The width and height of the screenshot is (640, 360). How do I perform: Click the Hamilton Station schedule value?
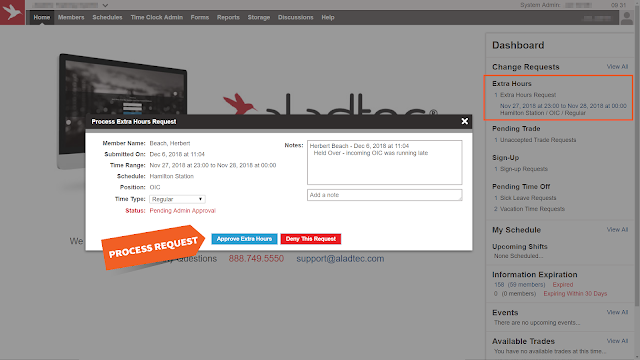pyautogui.click(x=171, y=176)
